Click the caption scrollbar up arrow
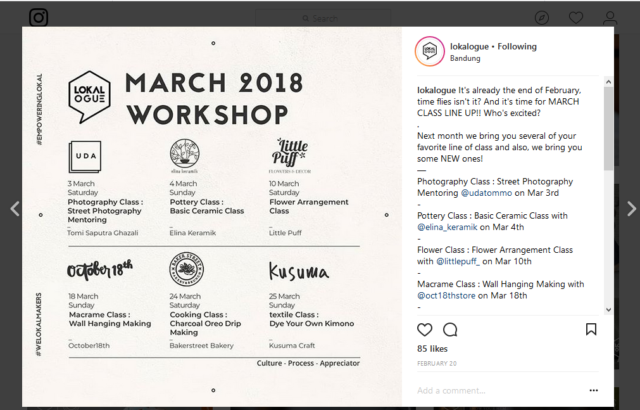 (608, 82)
